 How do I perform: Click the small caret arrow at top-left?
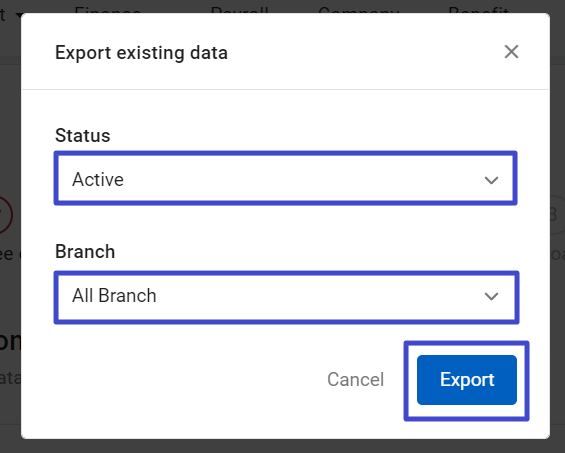tap(18, 15)
